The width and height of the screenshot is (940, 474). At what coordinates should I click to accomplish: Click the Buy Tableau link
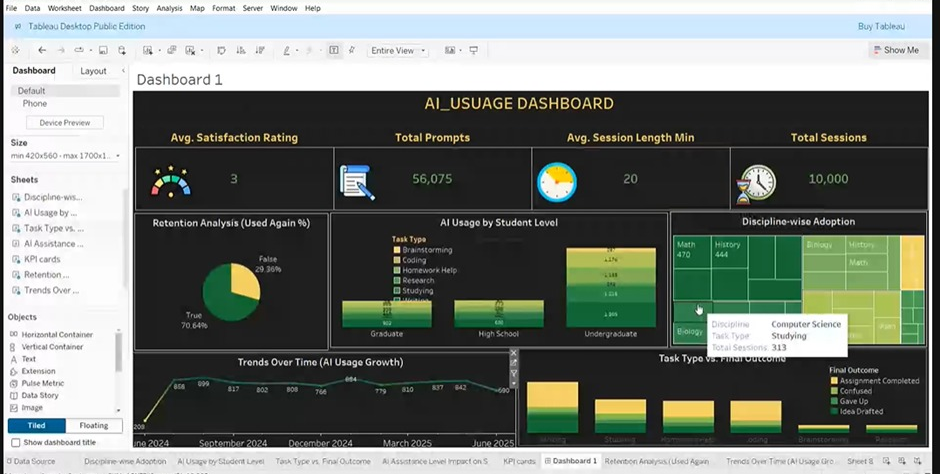[x=880, y=27]
